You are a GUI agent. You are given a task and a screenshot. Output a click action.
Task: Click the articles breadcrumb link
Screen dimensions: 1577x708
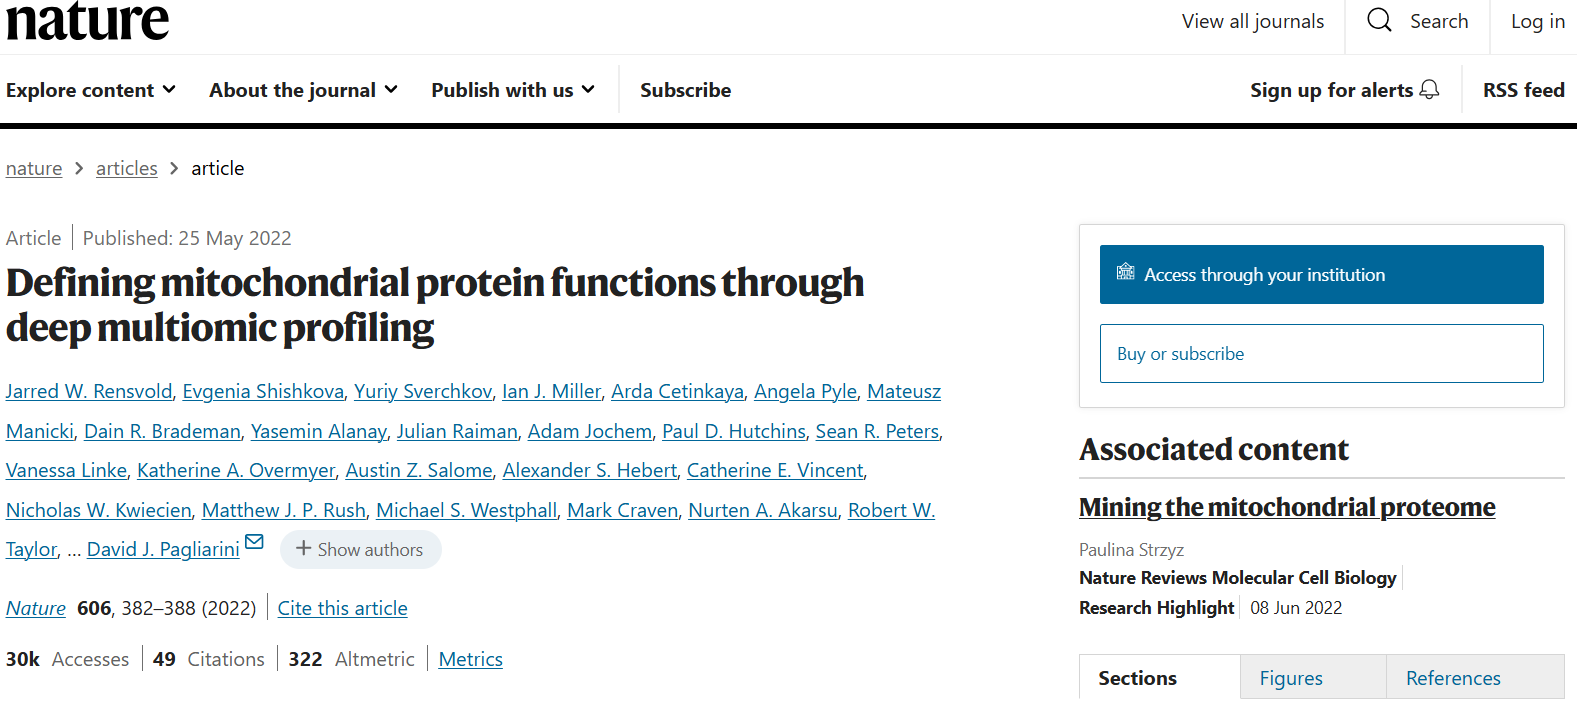point(127,168)
